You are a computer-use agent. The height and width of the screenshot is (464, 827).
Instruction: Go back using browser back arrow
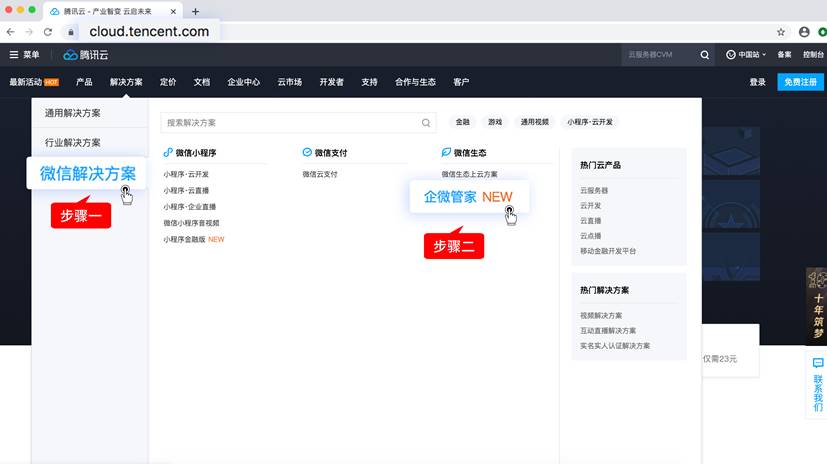(x=10, y=32)
